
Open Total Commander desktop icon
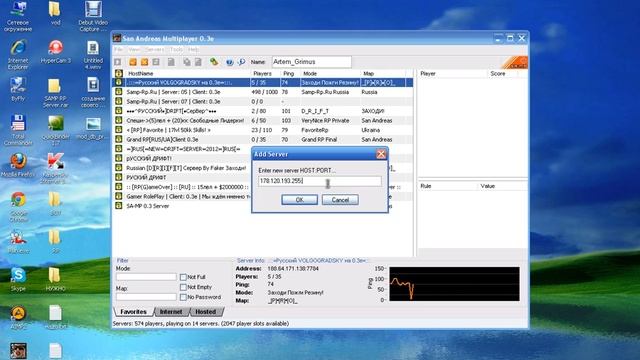click(18, 130)
